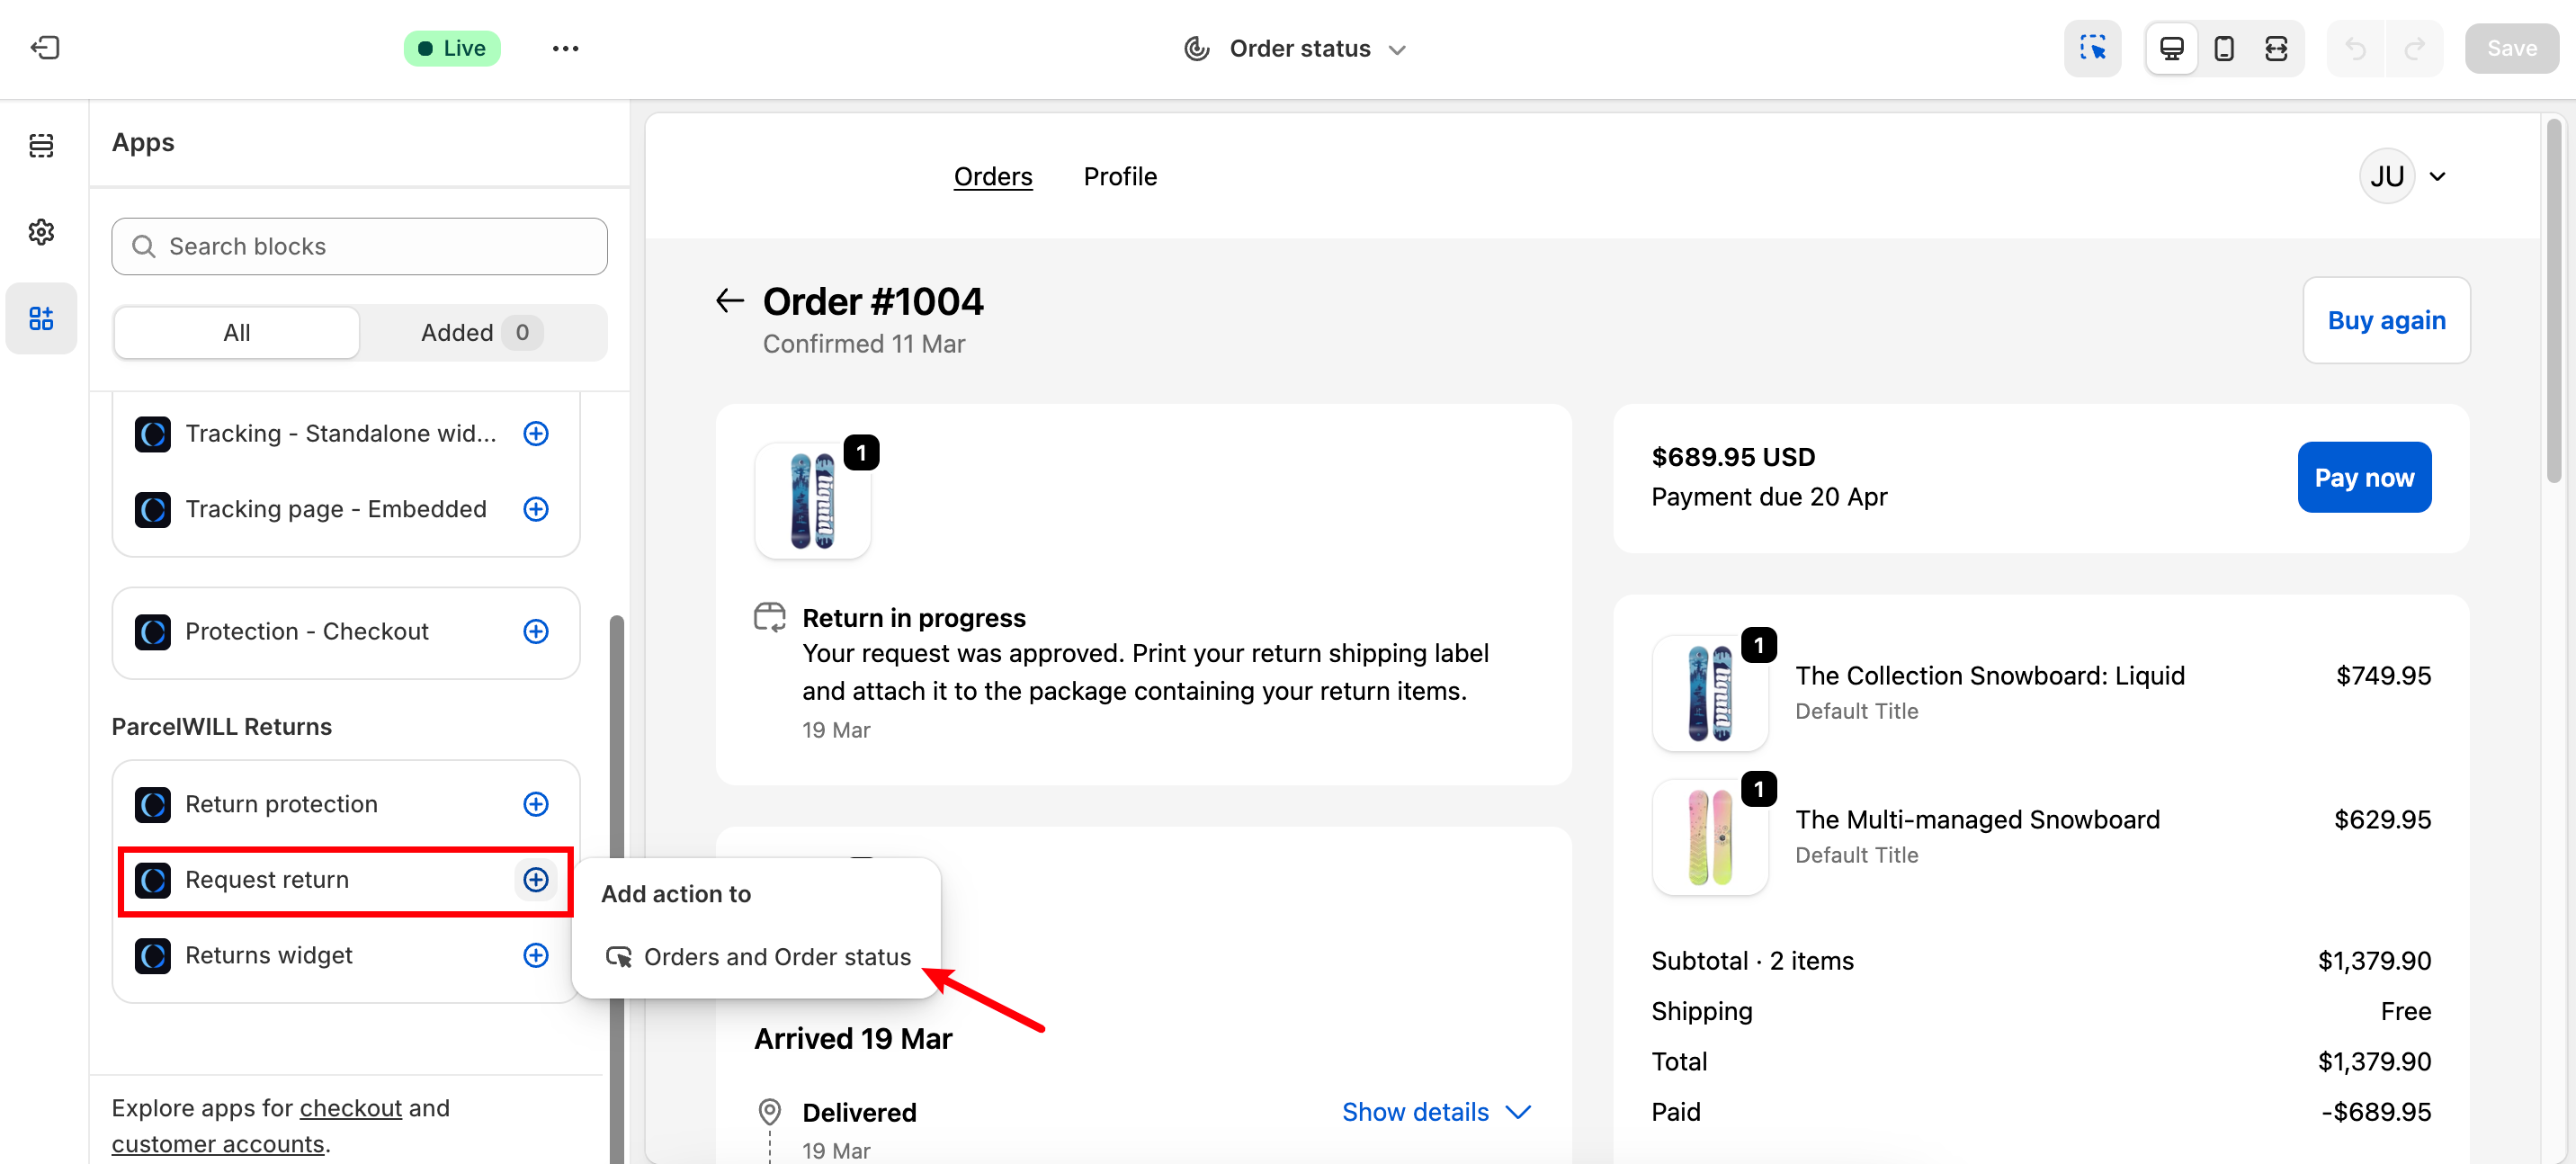
Task: Open the JU account dropdown
Action: [x=2403, y=176]
